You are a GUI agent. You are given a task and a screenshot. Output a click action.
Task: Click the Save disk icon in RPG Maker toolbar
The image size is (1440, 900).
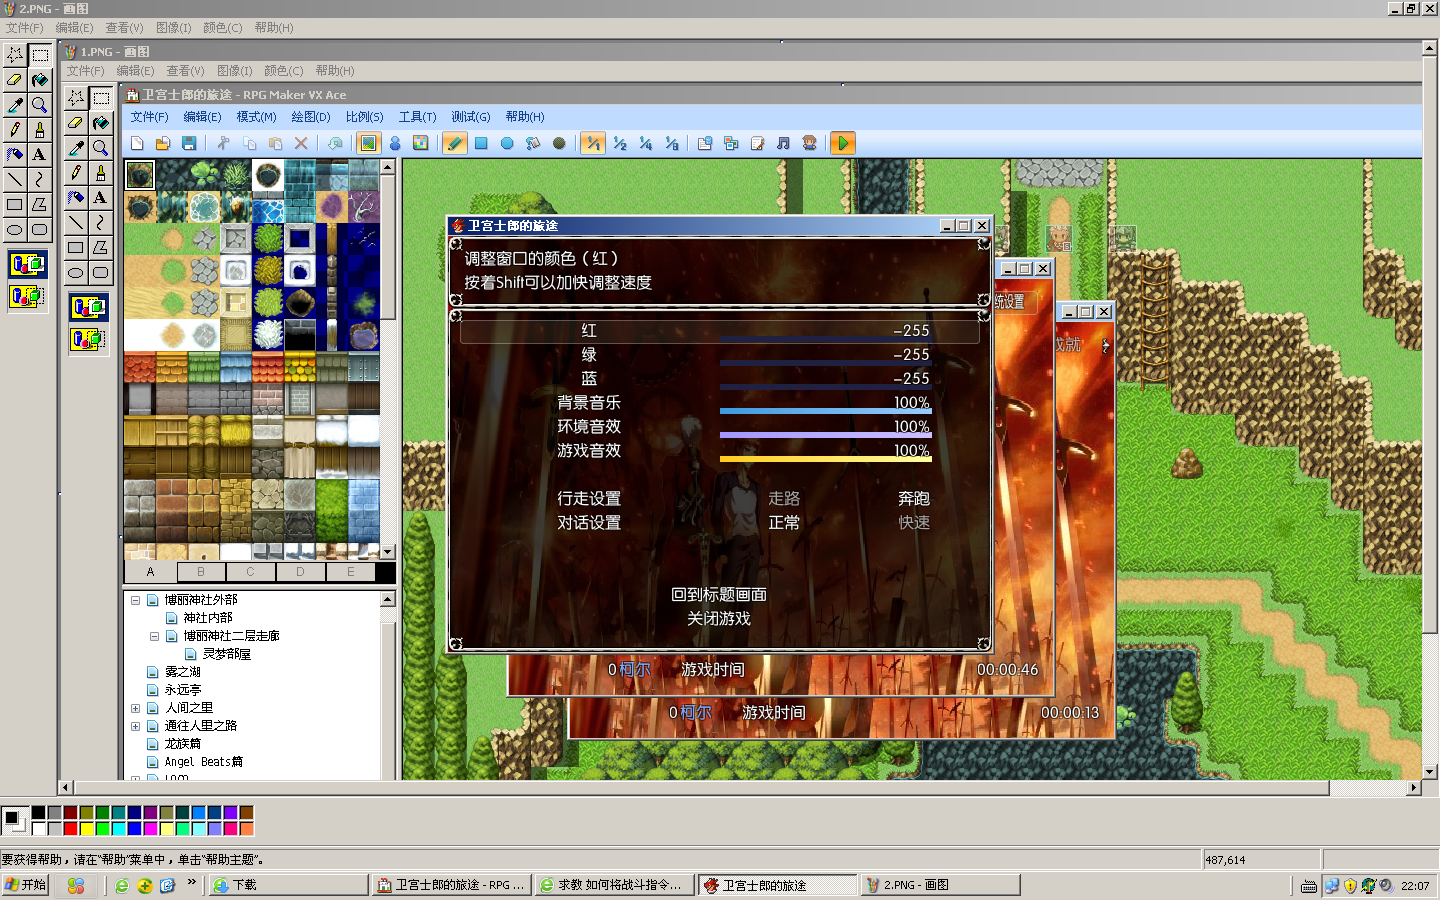tap(189, 143)
